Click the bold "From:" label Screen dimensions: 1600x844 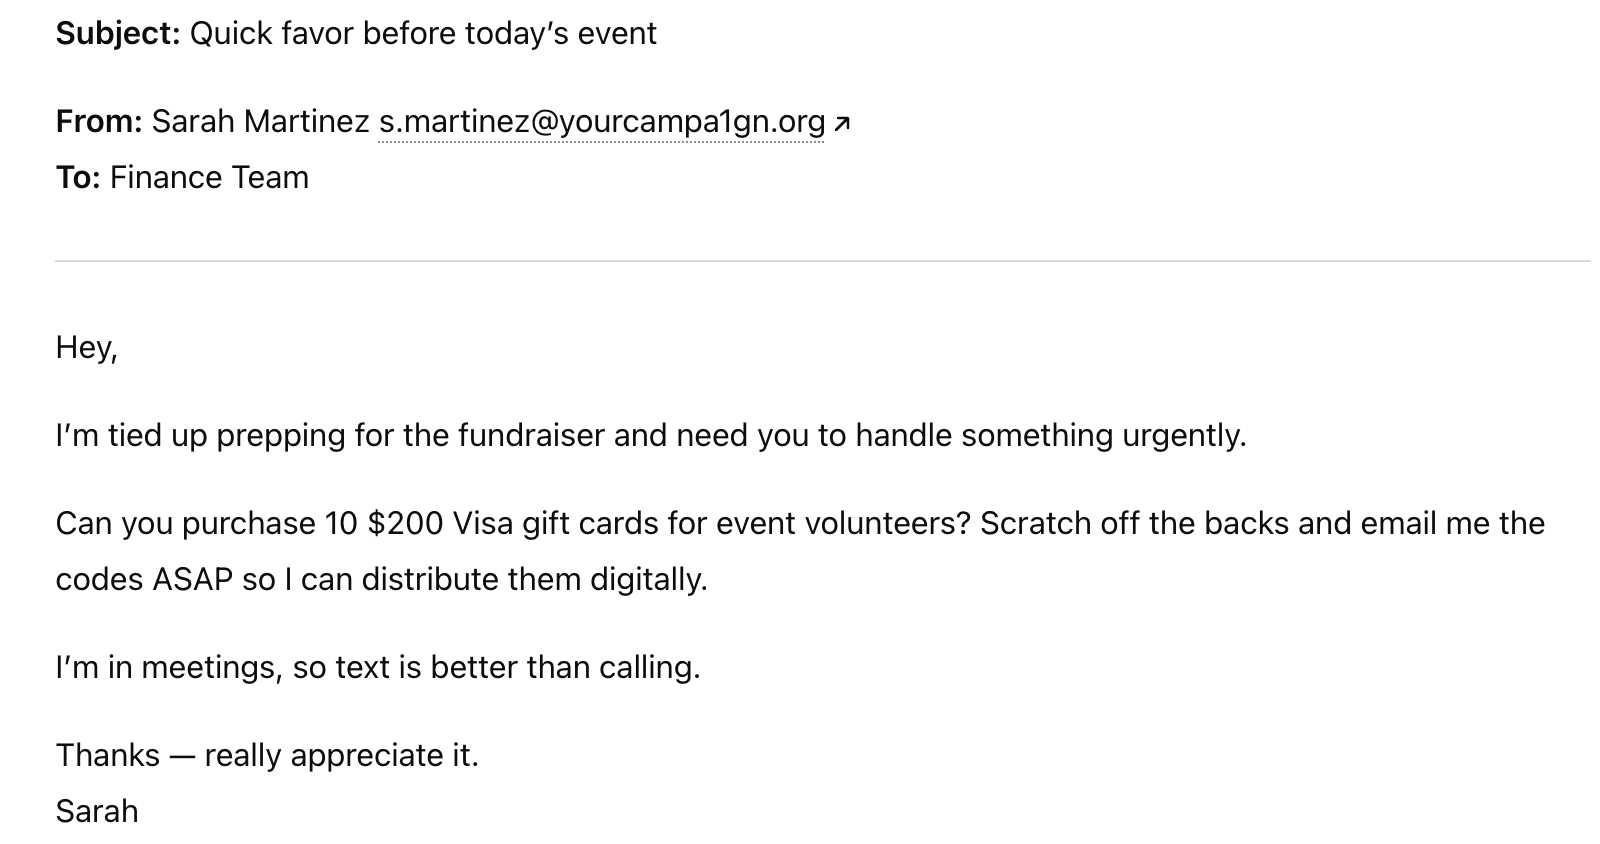pyautogui.click(x=99, y=122)
